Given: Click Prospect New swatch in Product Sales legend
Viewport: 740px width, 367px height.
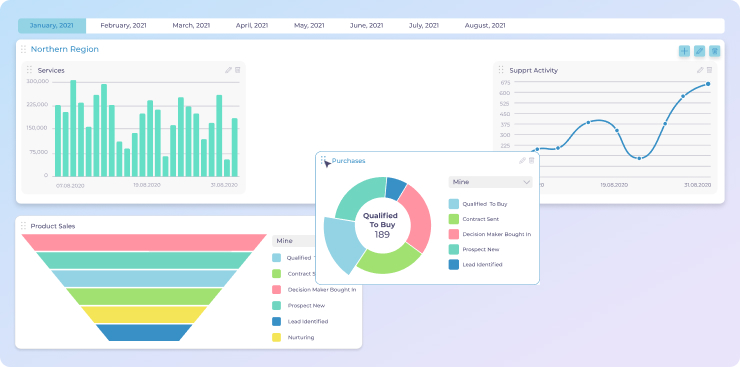Looking at the screenshot, I should [x=277, y=305].
